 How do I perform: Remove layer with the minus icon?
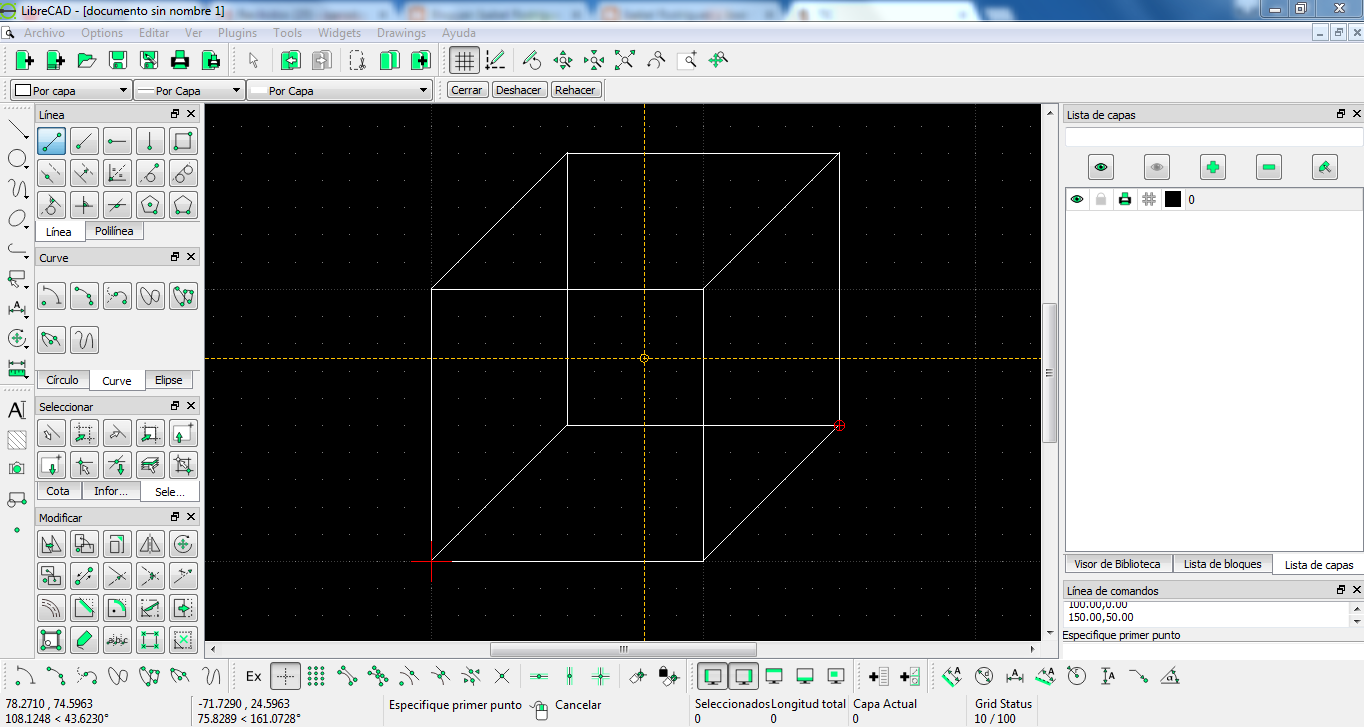tap(1269, 167)
